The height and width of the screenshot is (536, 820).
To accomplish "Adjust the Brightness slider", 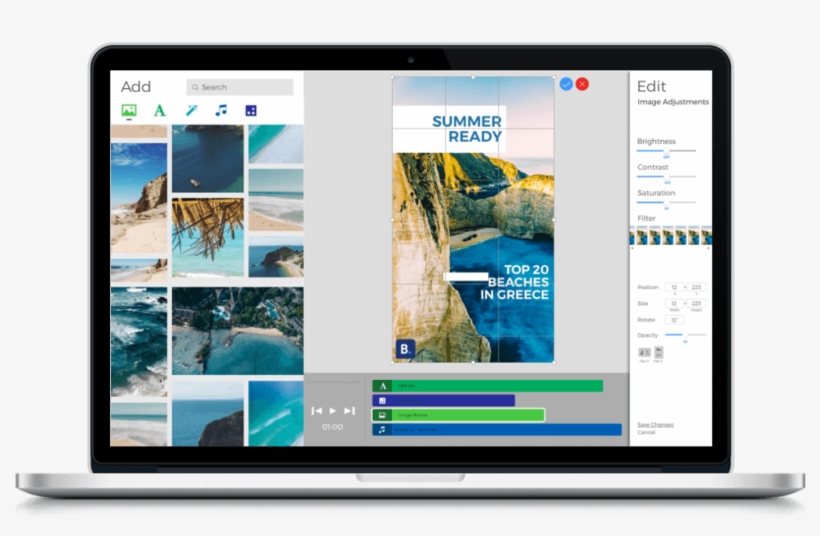I will coord(666,151).
